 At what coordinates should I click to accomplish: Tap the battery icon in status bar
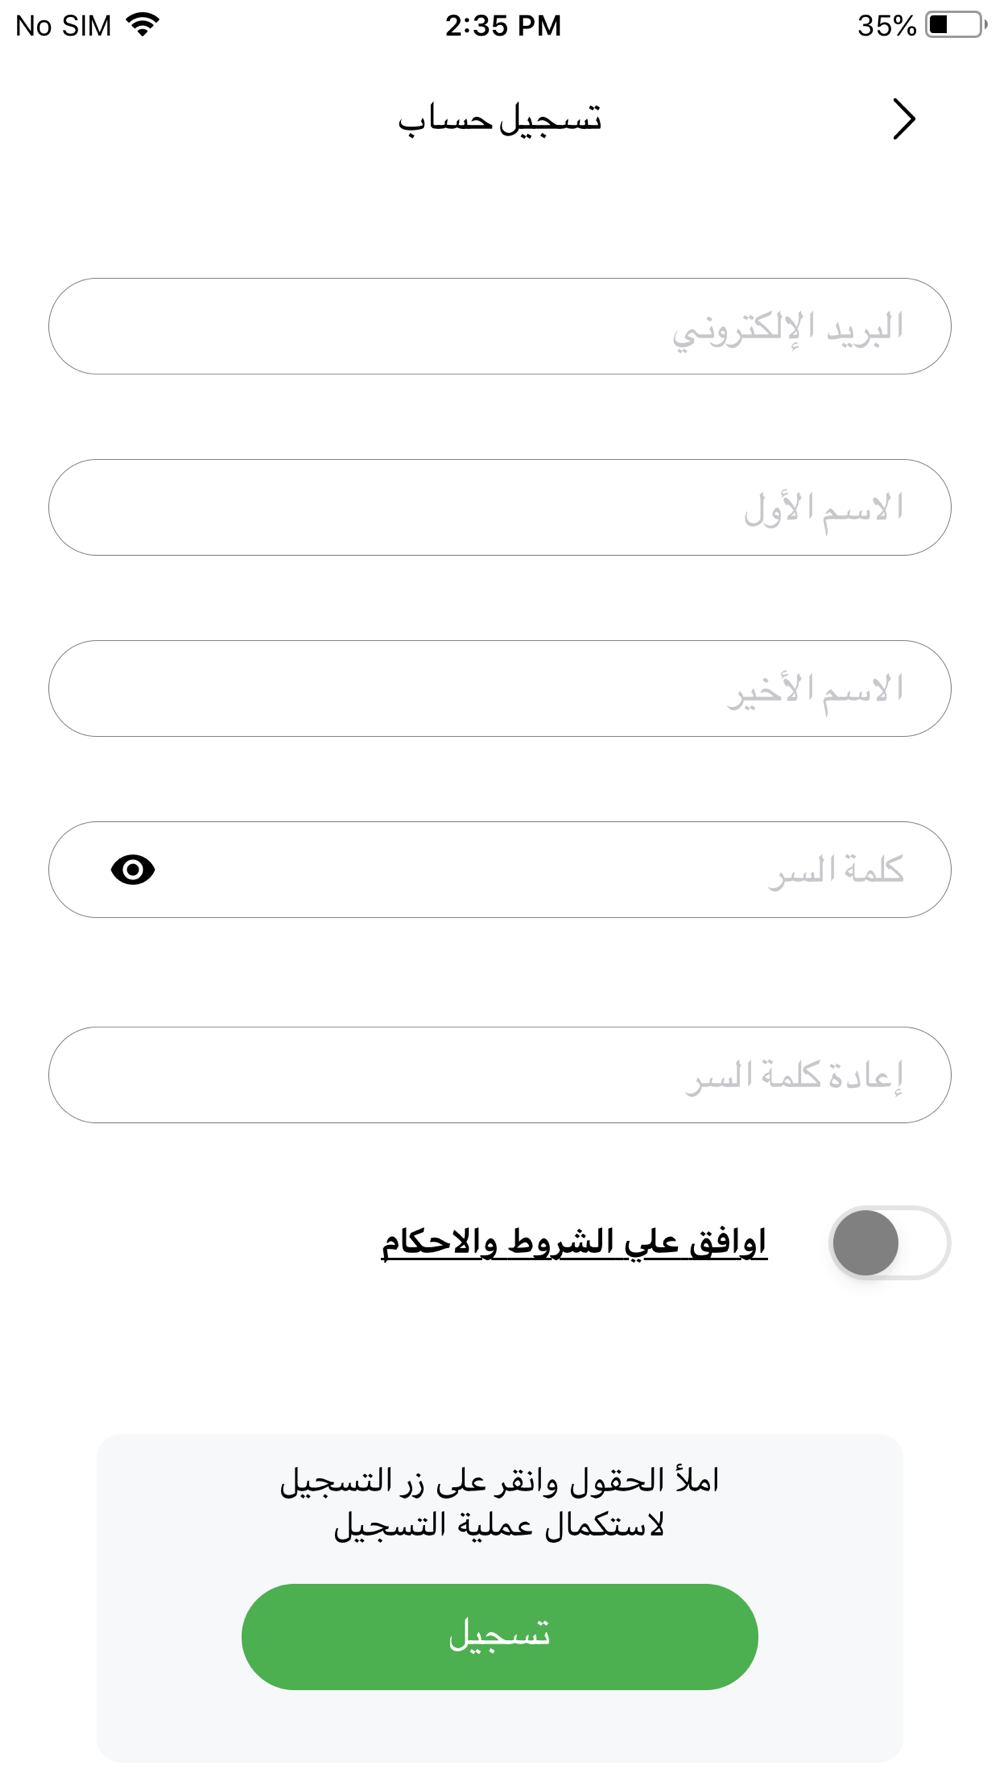pos(956,25)
